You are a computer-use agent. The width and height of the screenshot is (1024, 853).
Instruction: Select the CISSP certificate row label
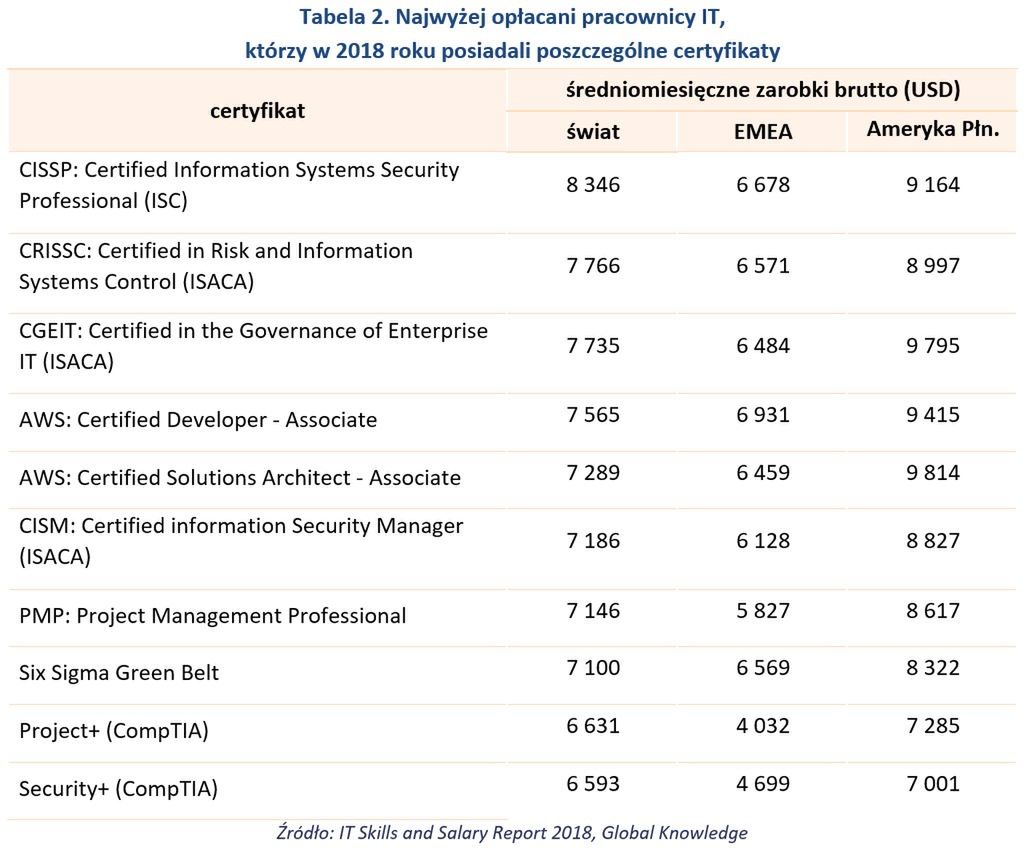[239, 185]
